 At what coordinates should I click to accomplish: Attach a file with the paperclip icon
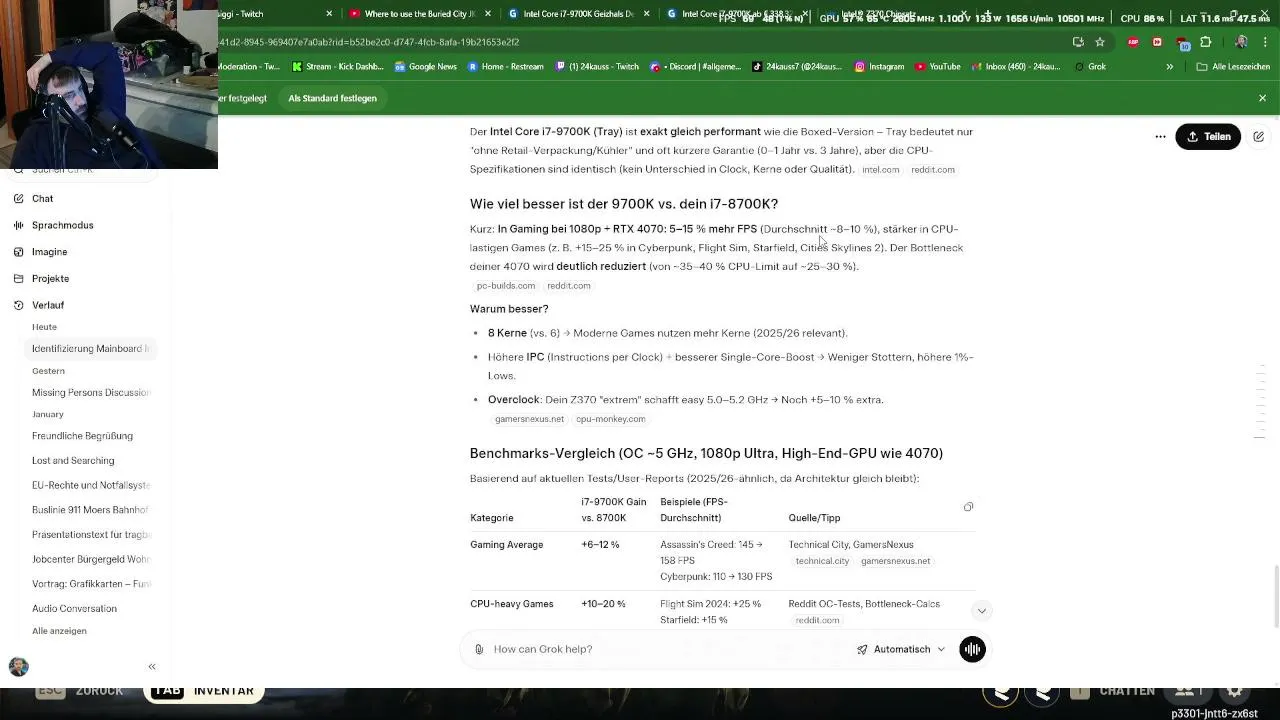pos(479,649)
